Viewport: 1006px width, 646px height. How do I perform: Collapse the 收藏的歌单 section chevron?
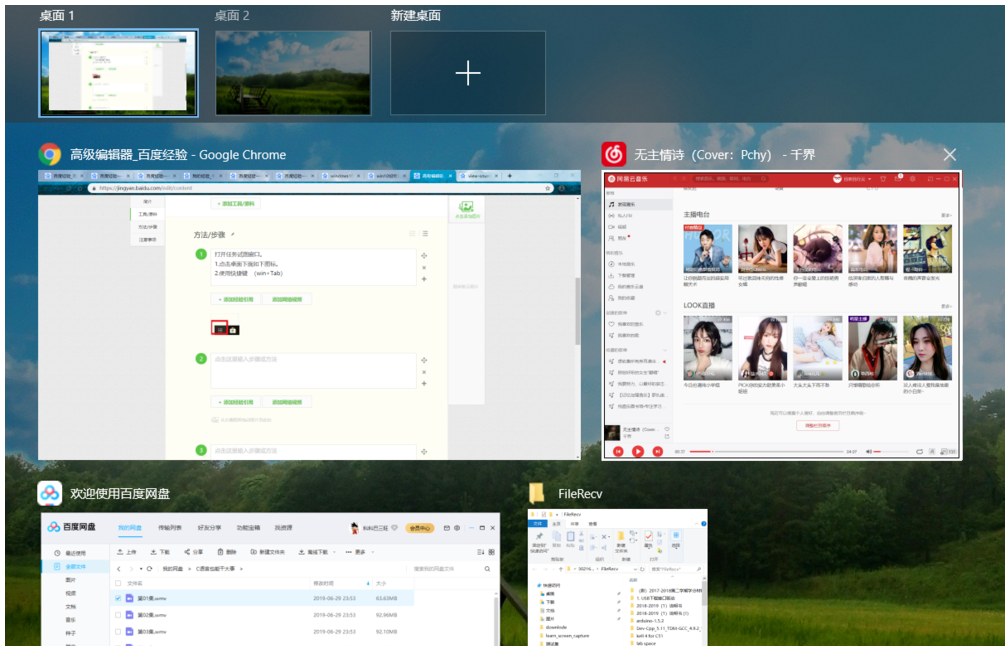point(665,350)
